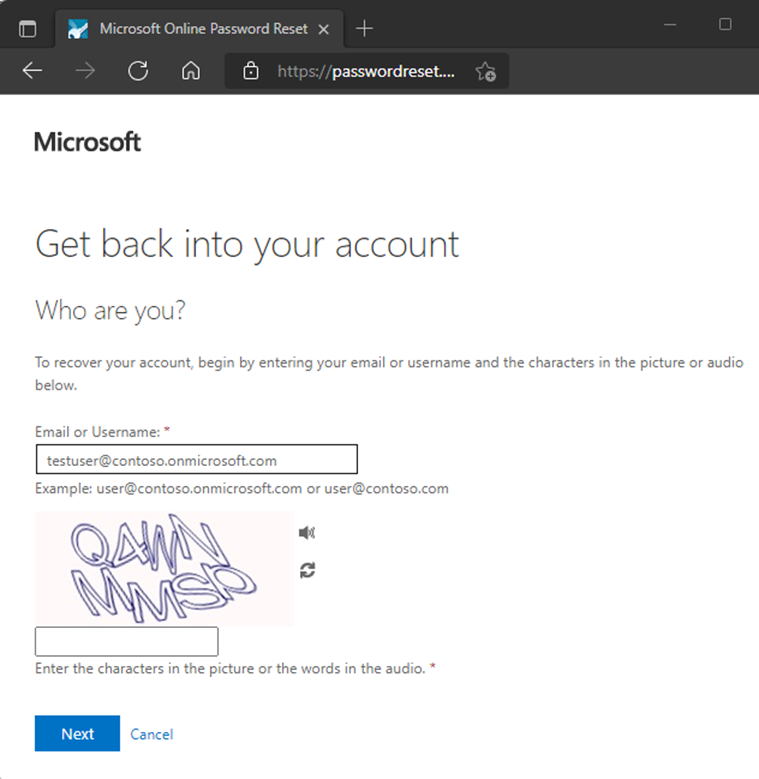Click the Email or Username field

(x=196, y=460)
